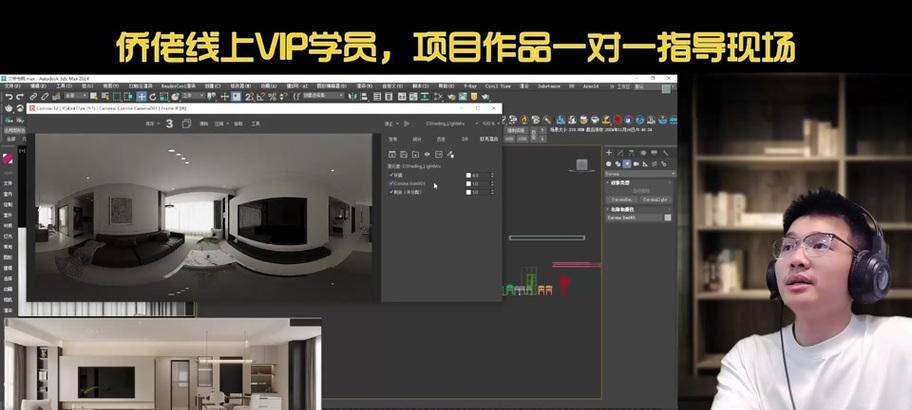Click the pink logo in left sidebar
Image resolution: width=912 pixels, height=410 pixels.
pos(8,159)
